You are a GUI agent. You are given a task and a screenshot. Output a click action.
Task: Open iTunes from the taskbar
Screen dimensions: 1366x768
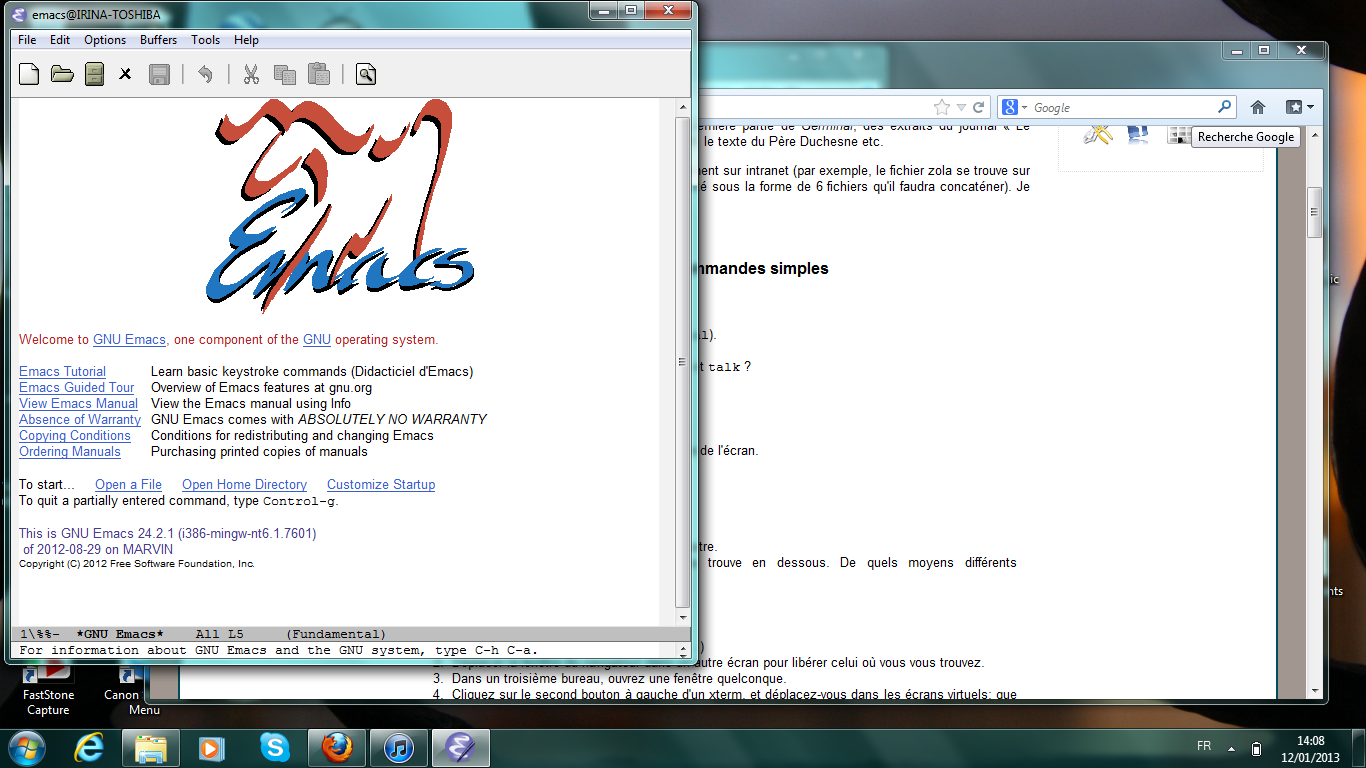click(x=399, y=747)
